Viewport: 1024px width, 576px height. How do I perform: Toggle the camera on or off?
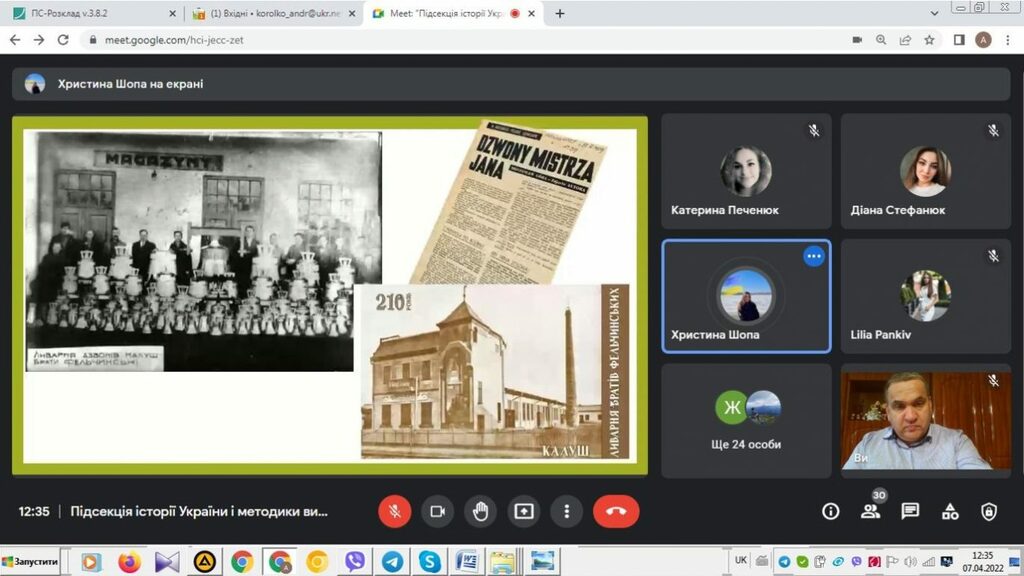coord(437,511)
